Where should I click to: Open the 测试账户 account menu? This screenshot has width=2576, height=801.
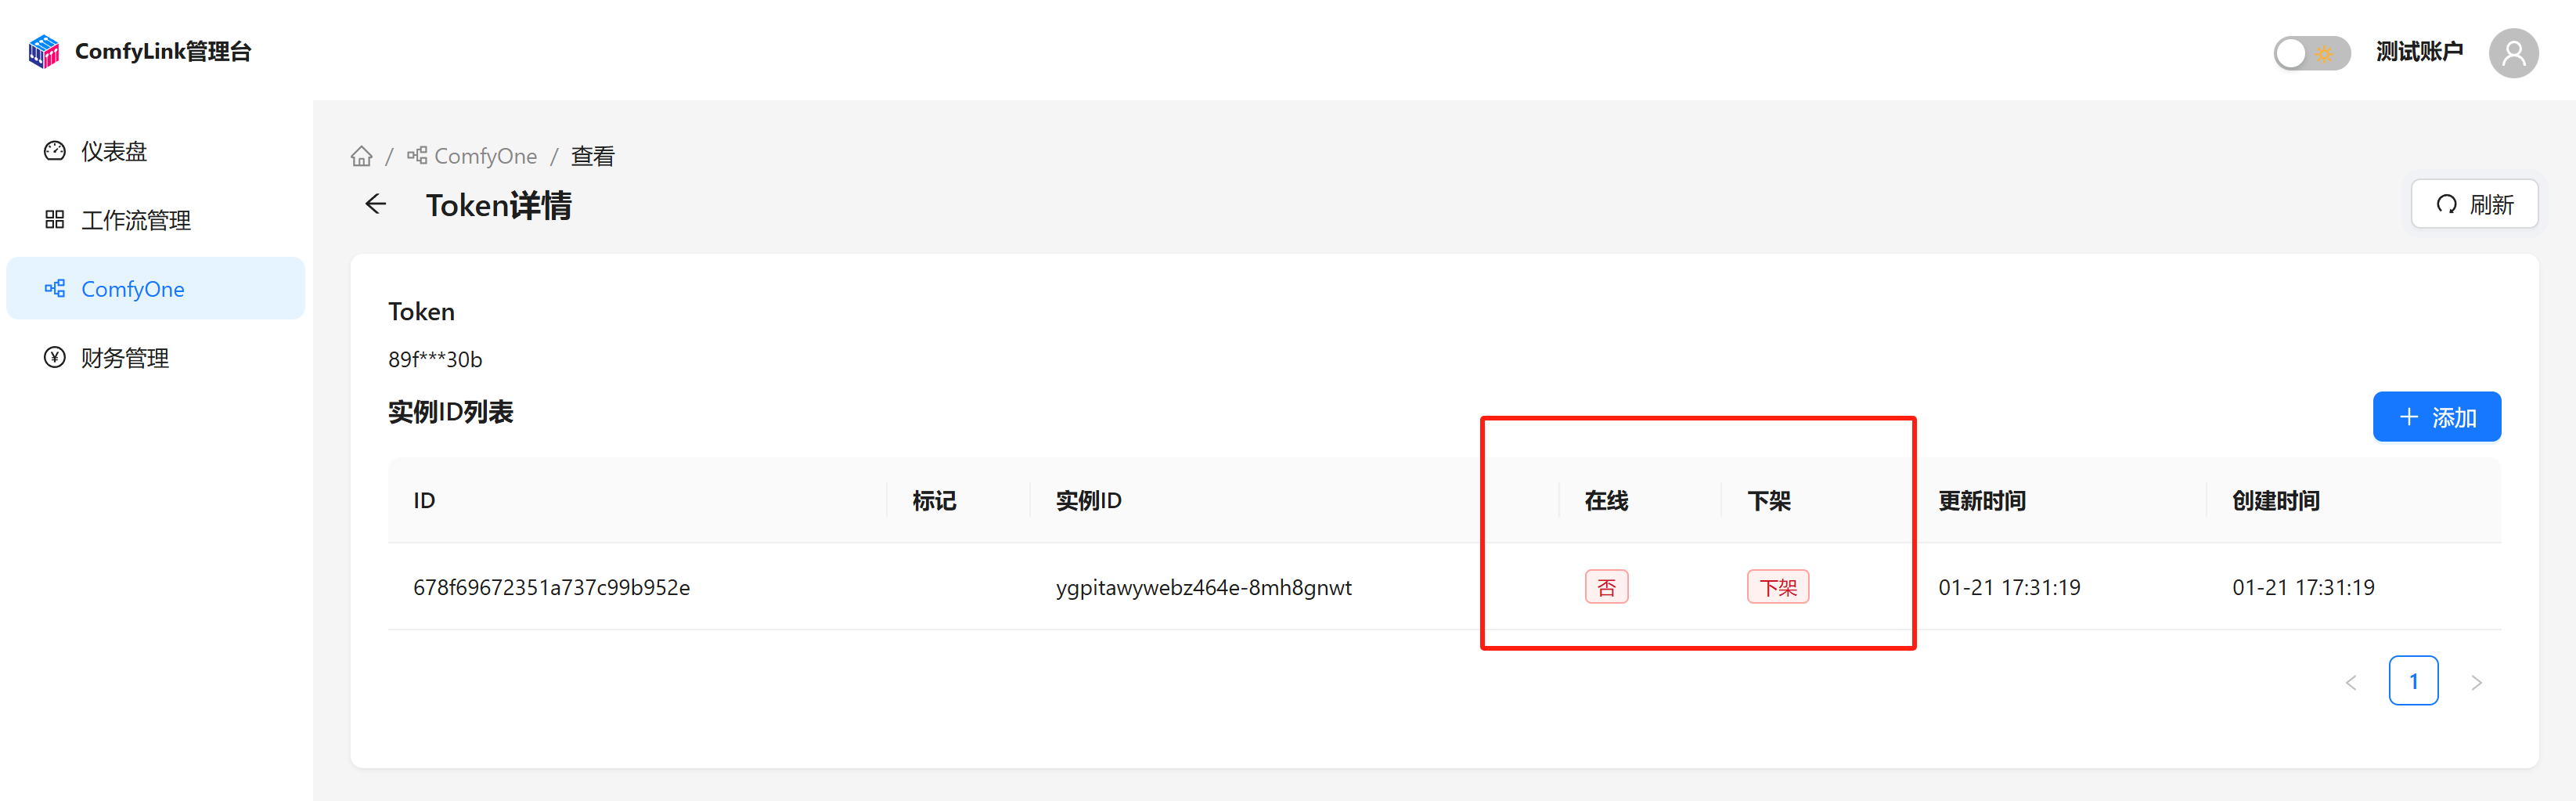pyautogui.click(x=2419, y=52)
